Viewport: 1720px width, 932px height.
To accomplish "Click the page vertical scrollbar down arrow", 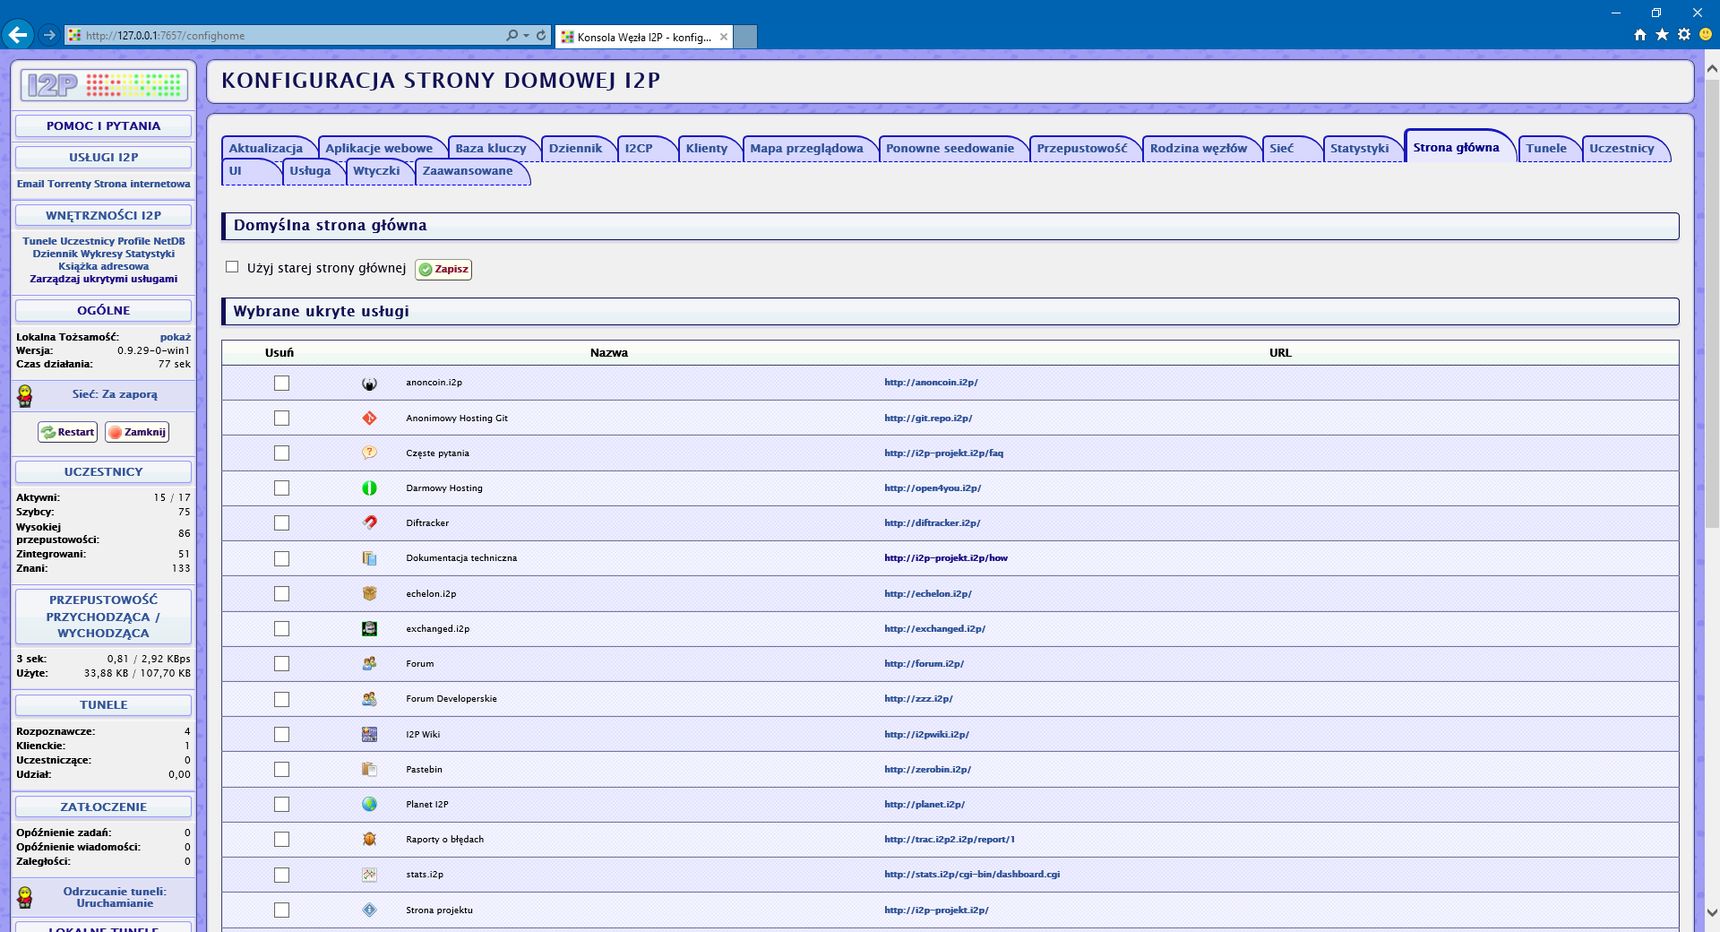I will click(1711, 912).
